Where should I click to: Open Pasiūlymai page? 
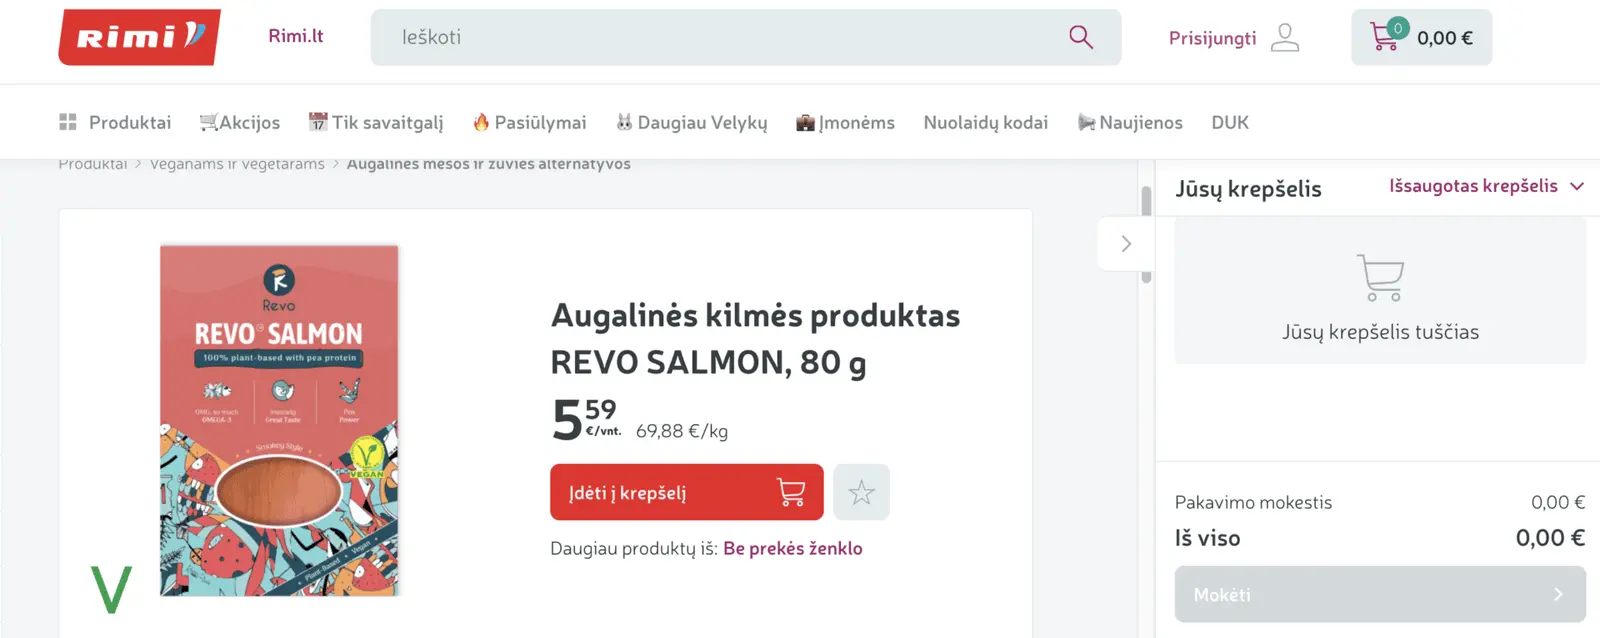(x=530, y=122)
